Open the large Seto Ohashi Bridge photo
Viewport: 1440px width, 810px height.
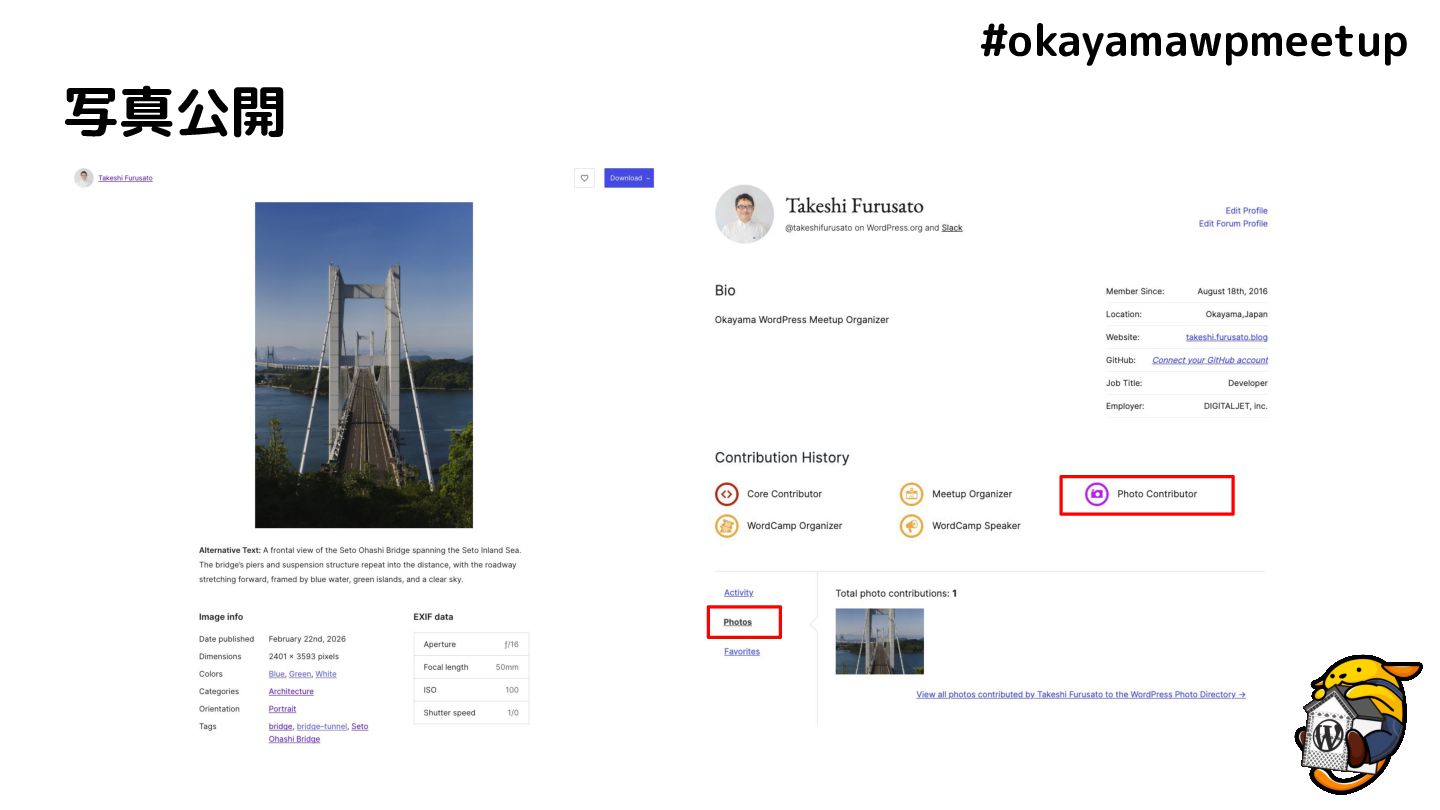point(364,365)
